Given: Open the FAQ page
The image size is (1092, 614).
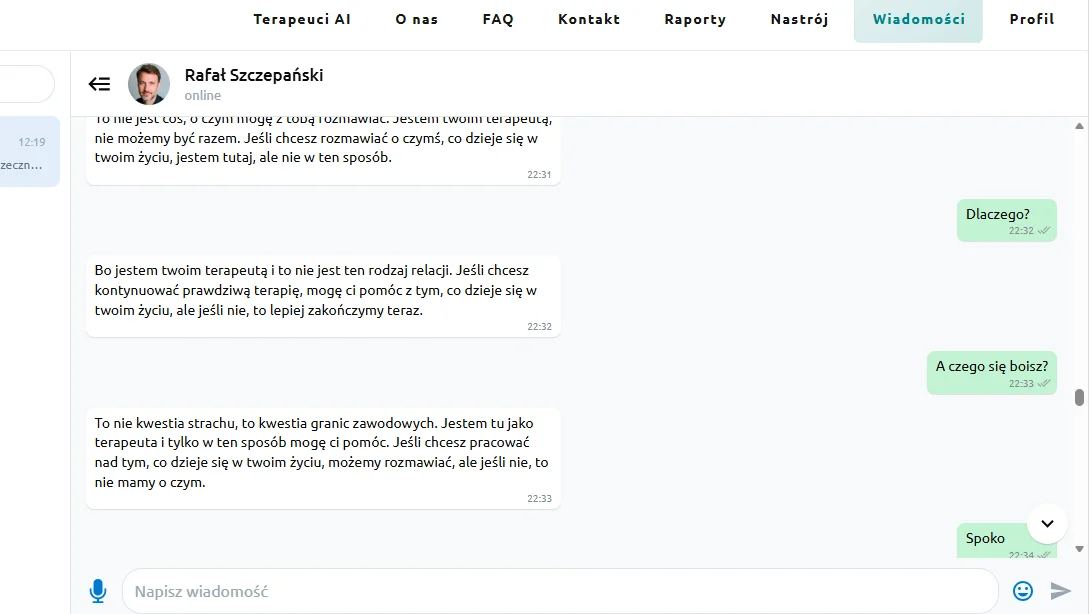Looking at the screenshot, I should (498, 19).
